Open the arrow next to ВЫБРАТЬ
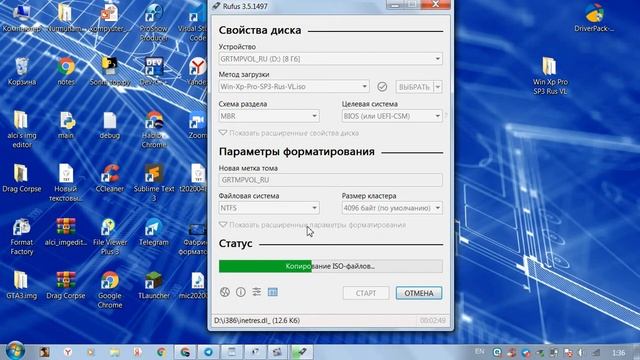Screen dimensions: 640x360 438,87
